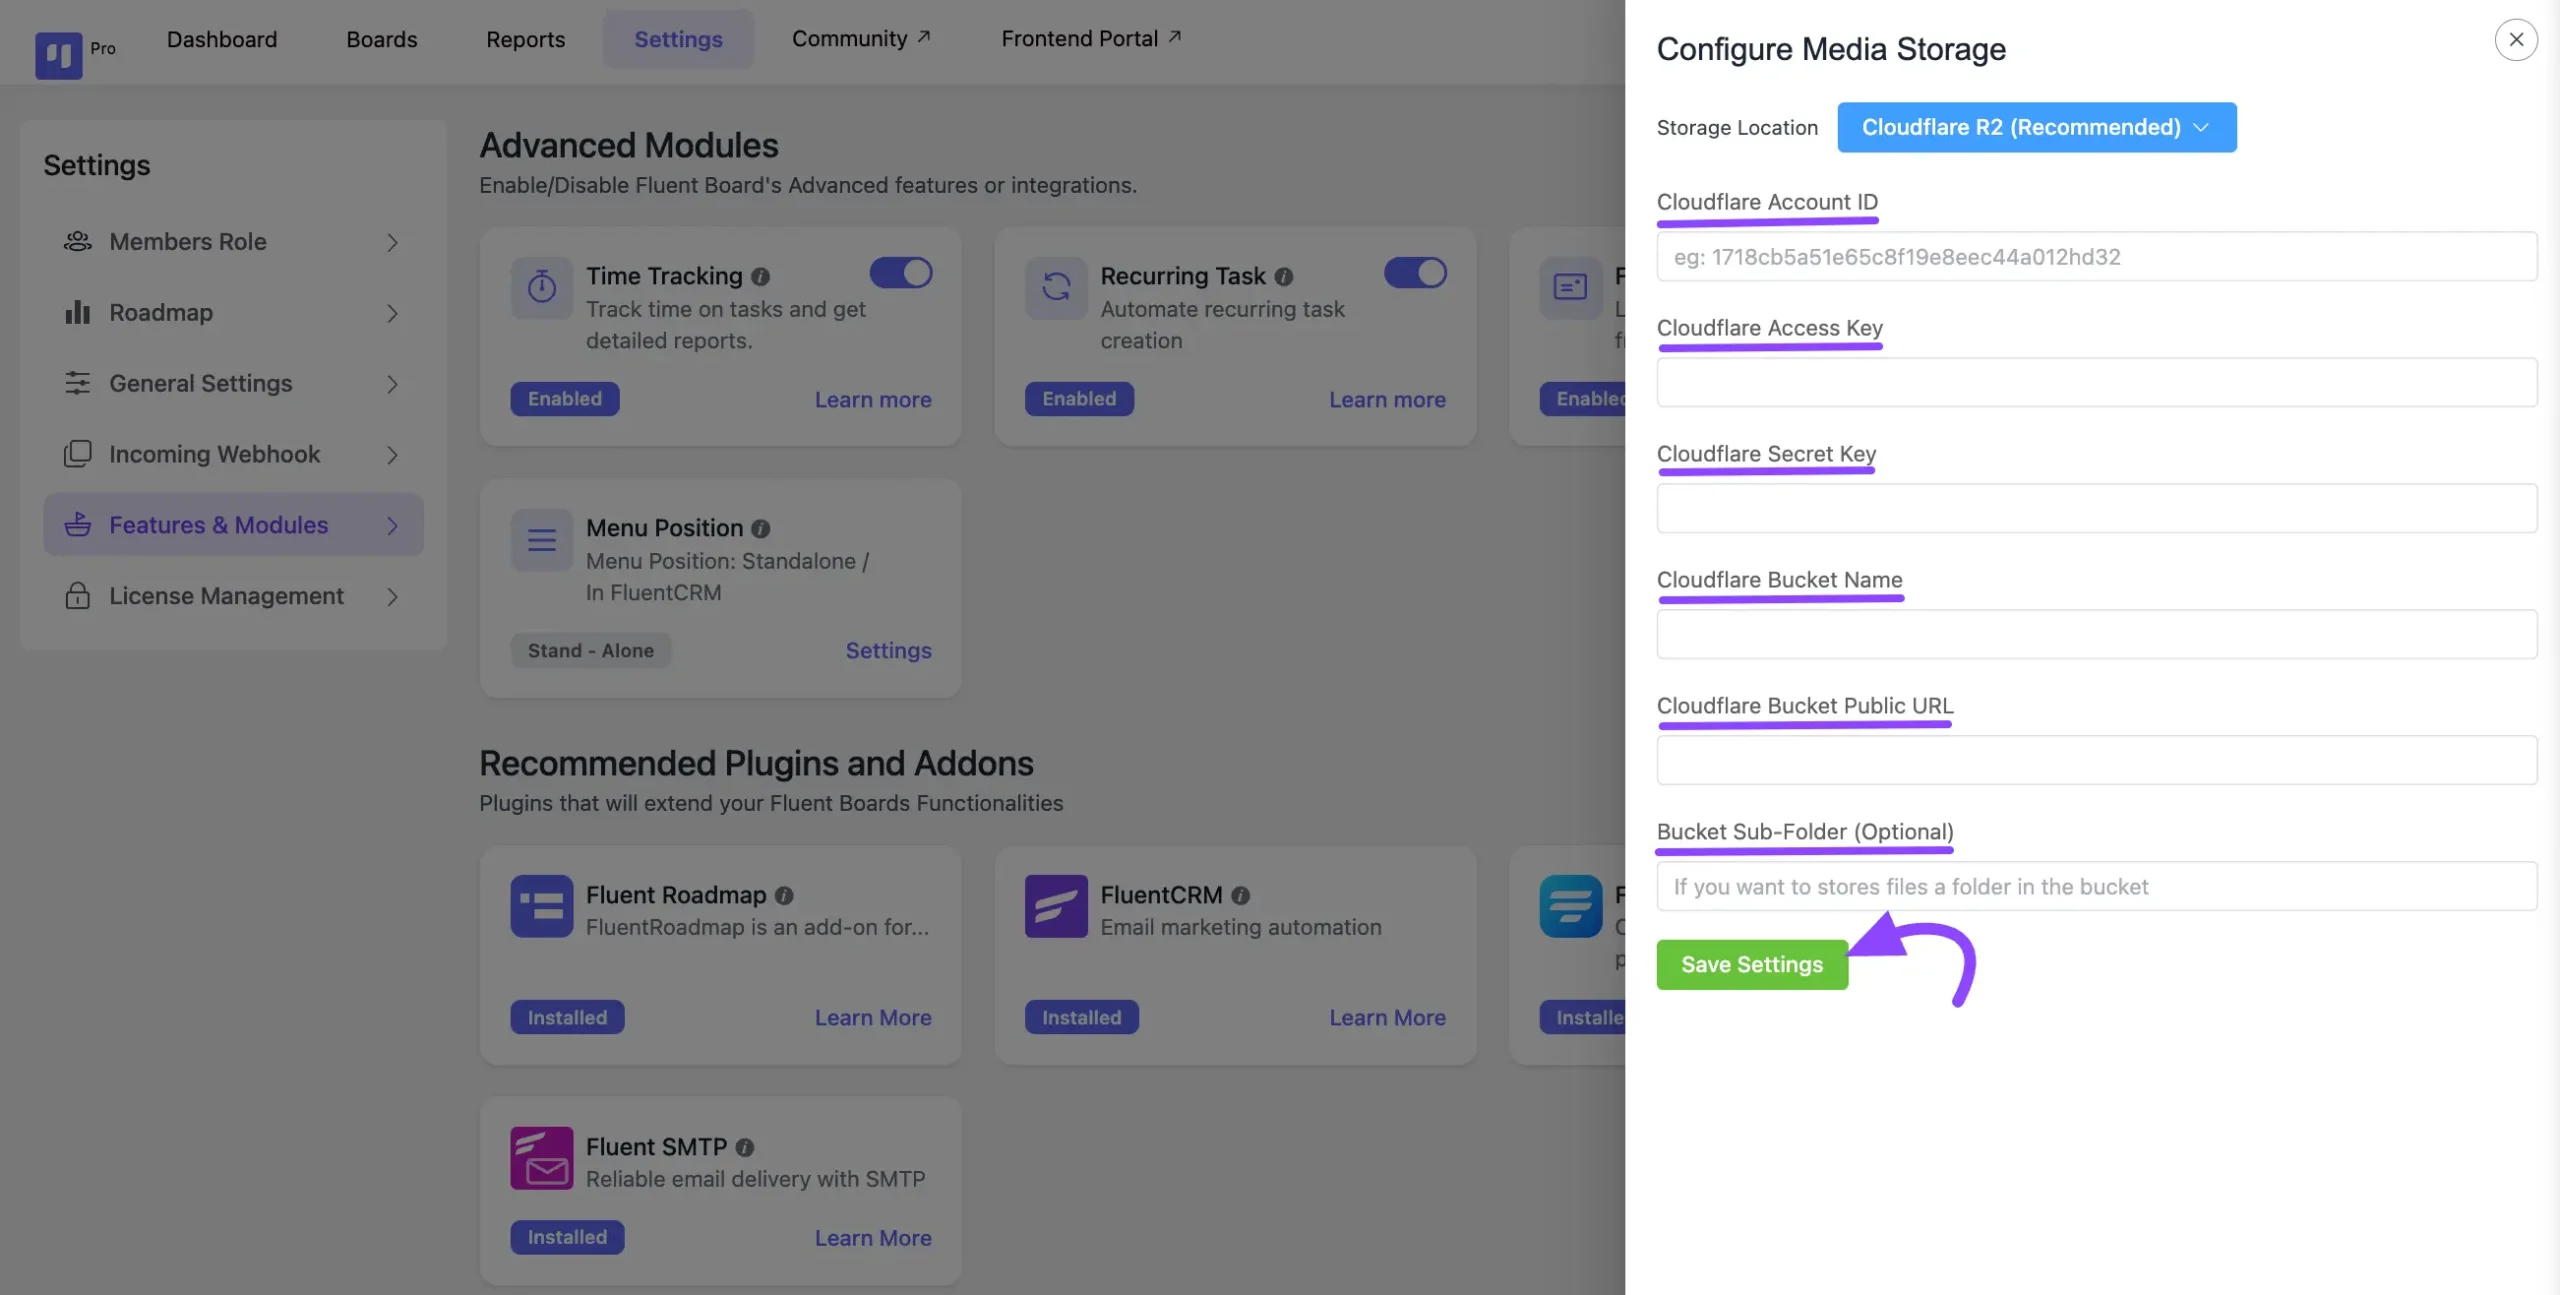Open Settings link in Menu Position card

(888, 650)
